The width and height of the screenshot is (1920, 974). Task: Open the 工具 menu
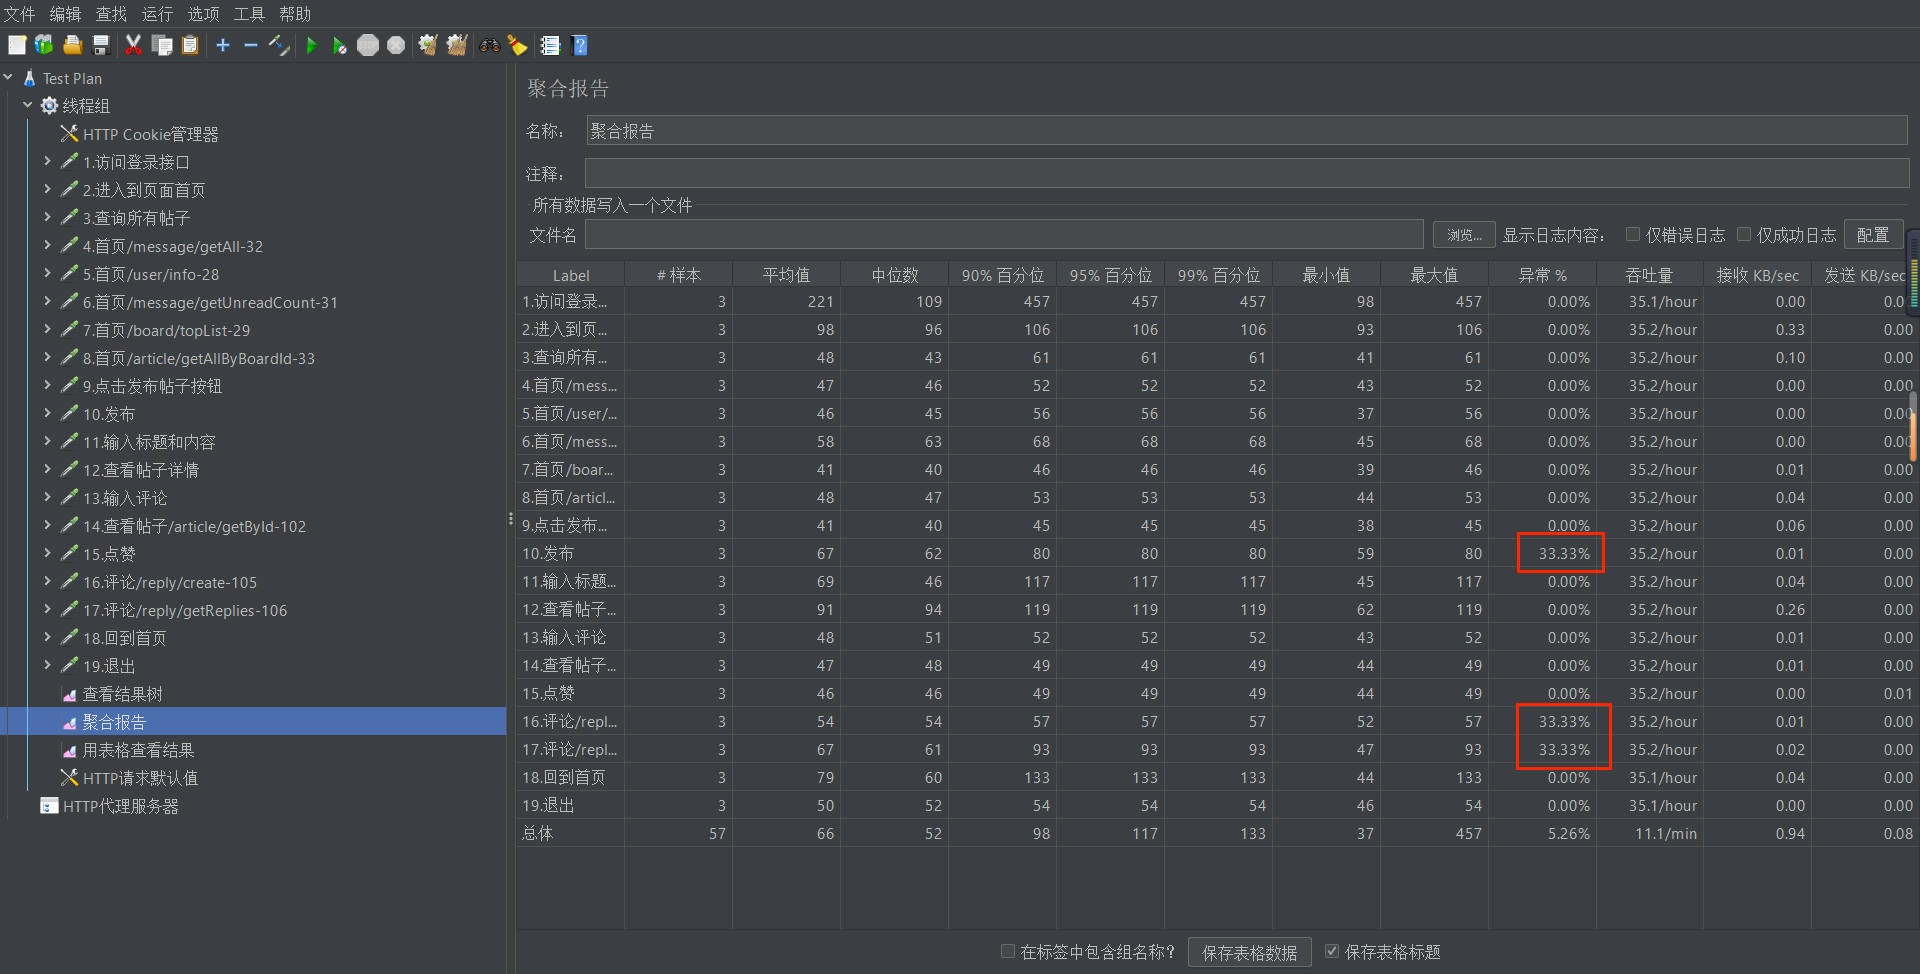click(x=249, y=14)
